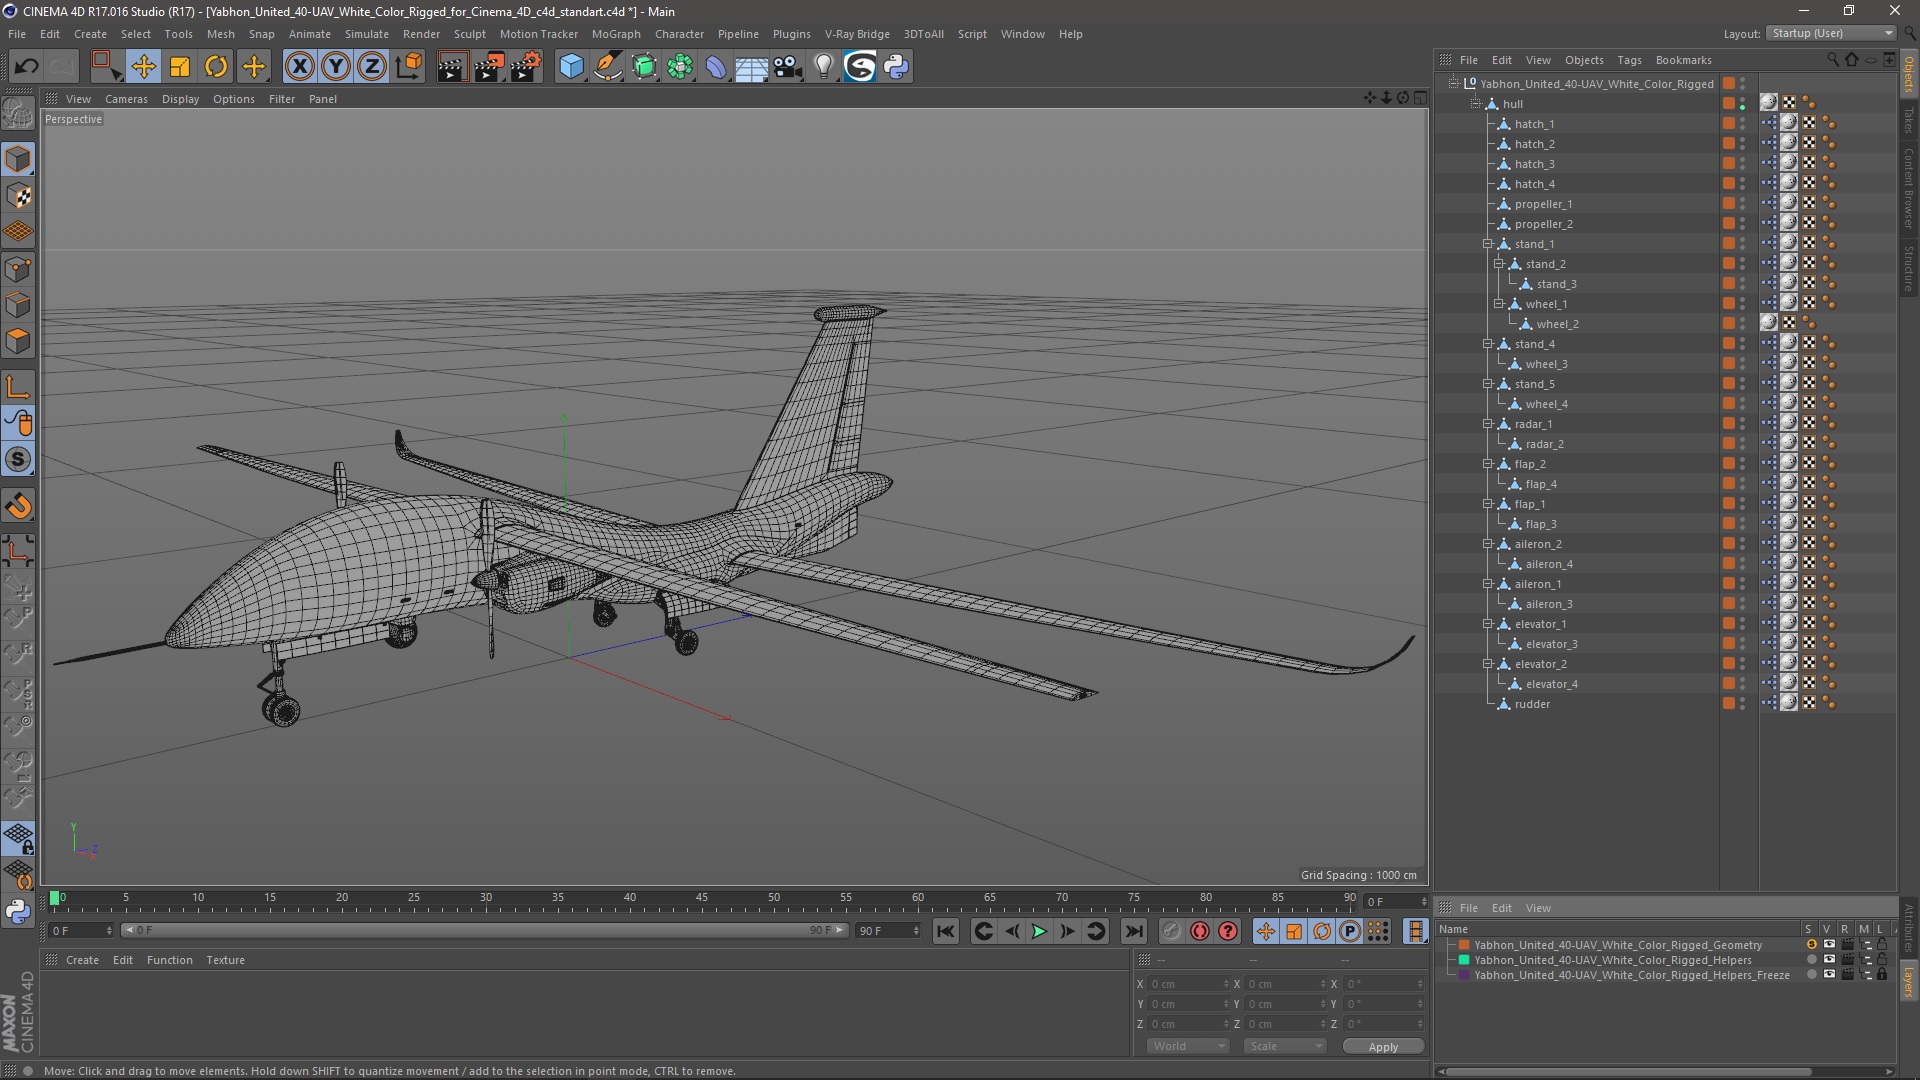
Task: Click the Array modeling object icon
Action: 680,67
